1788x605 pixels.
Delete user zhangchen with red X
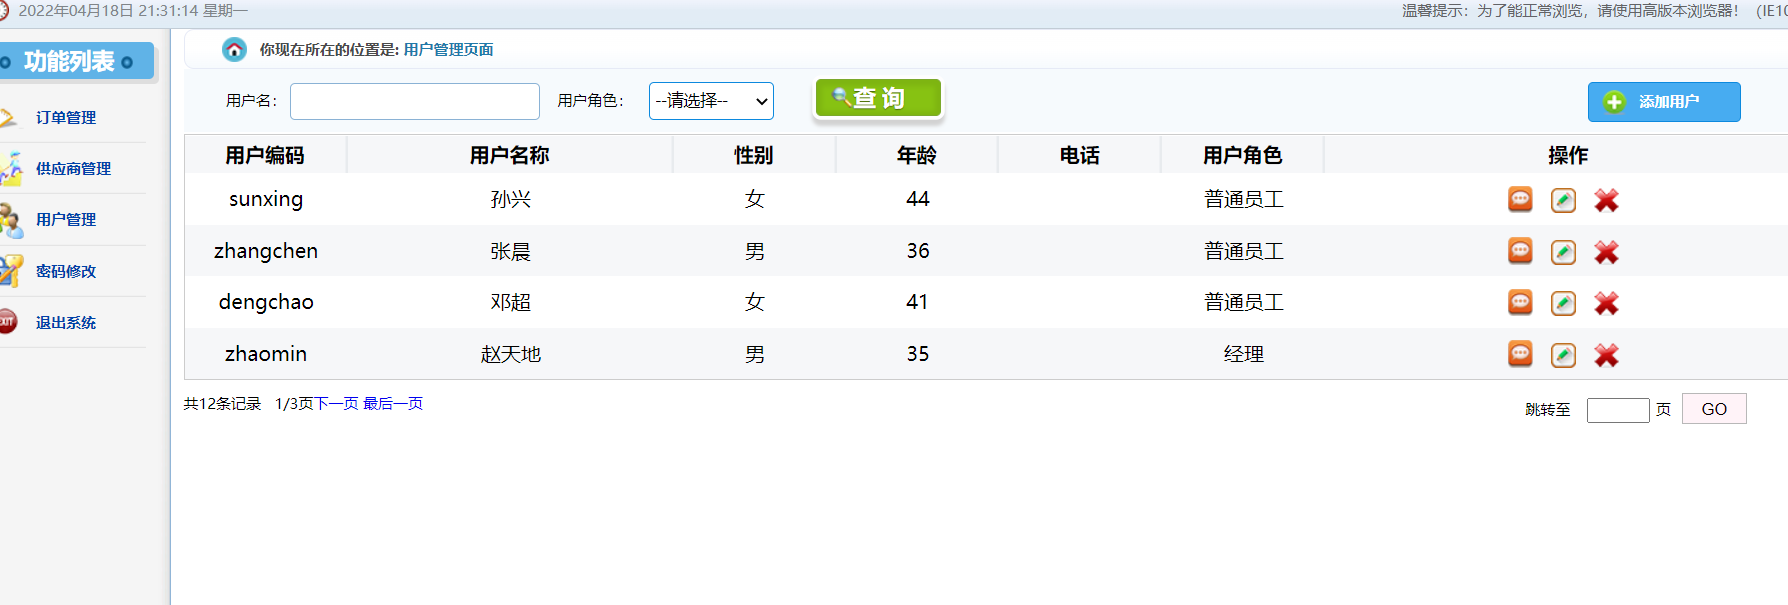click(x=1606, y=252)
